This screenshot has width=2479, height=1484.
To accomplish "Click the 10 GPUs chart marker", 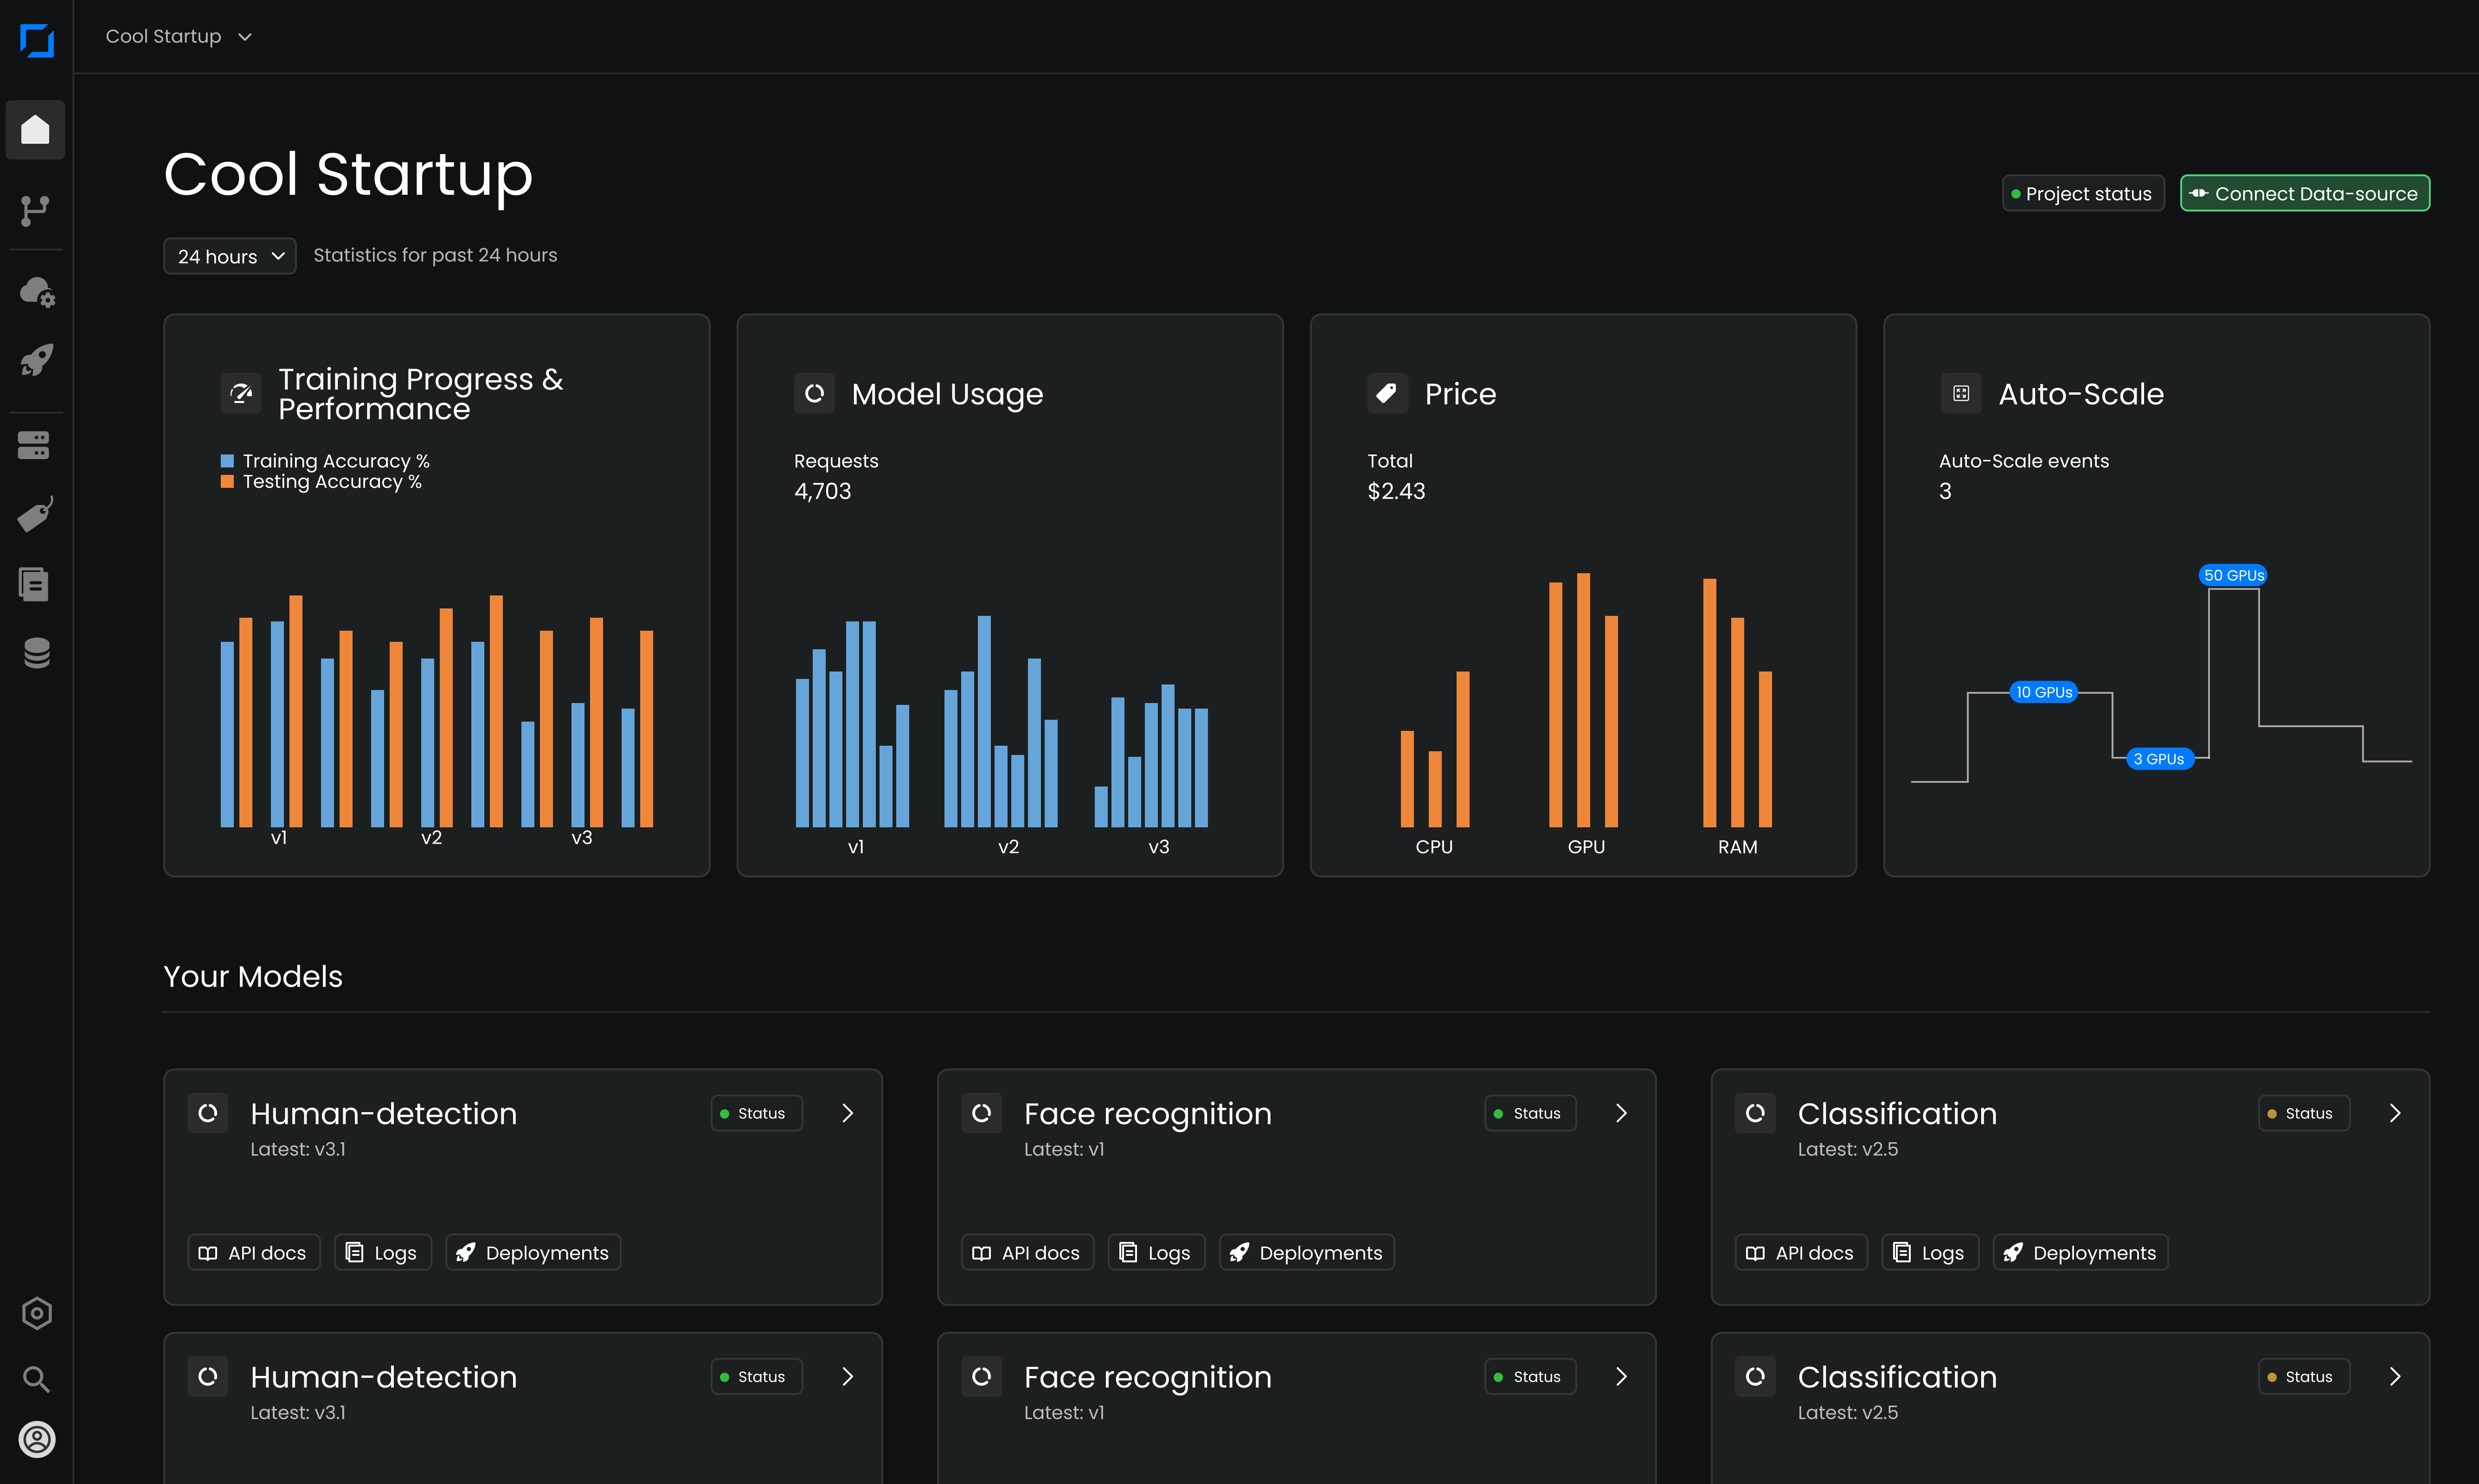I will pyautogui.click(x=2043, y=692).
